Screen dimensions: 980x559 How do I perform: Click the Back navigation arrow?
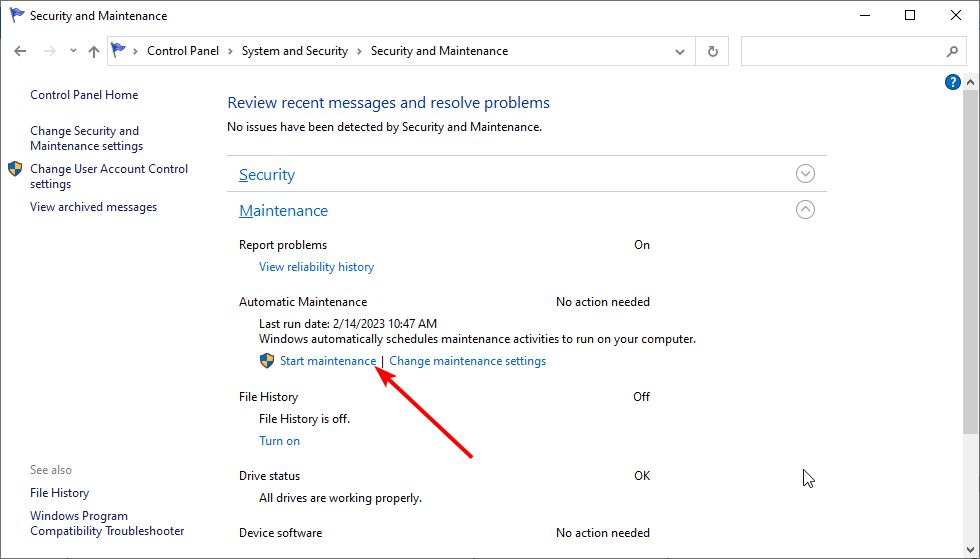point(20,51)
